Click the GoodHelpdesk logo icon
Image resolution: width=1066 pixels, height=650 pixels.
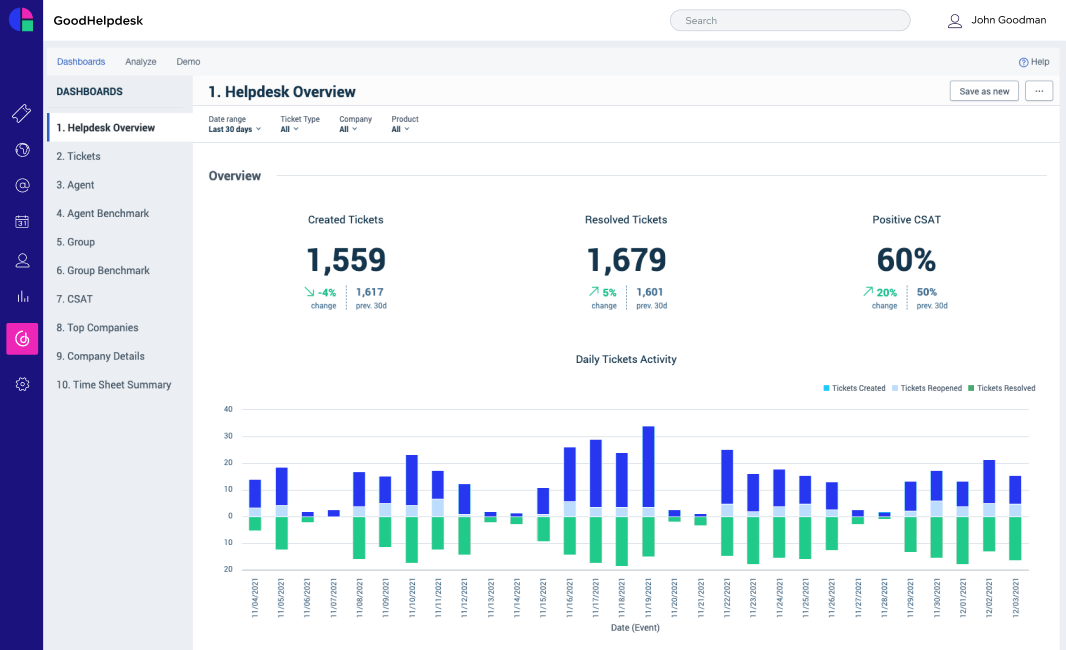pyautogui.click(x=21, y=20)
